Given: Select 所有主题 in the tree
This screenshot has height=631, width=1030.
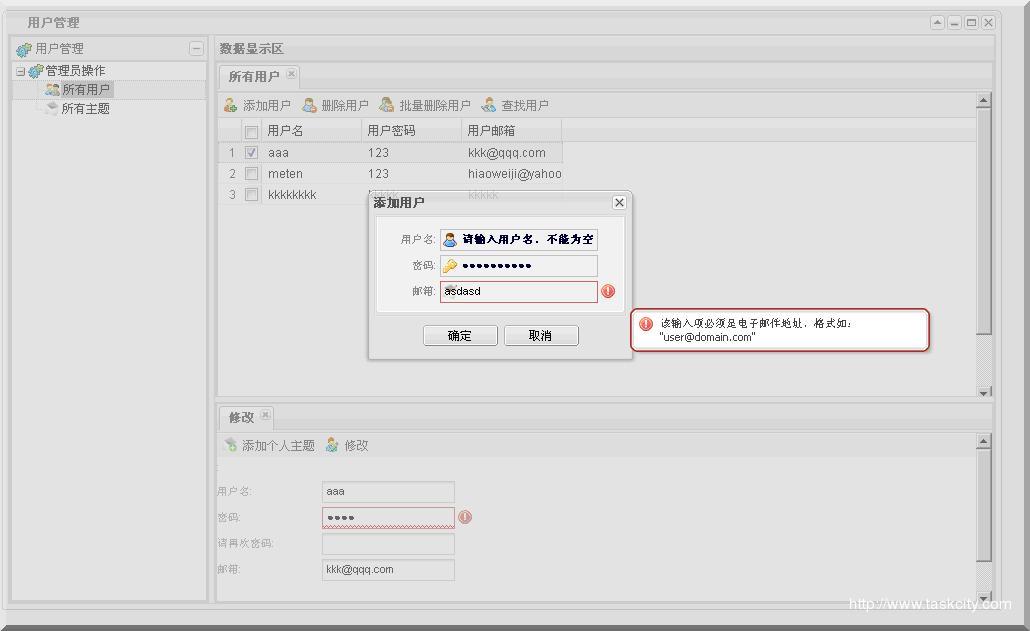Looking at the screenshot, I should tap(85, 109).
